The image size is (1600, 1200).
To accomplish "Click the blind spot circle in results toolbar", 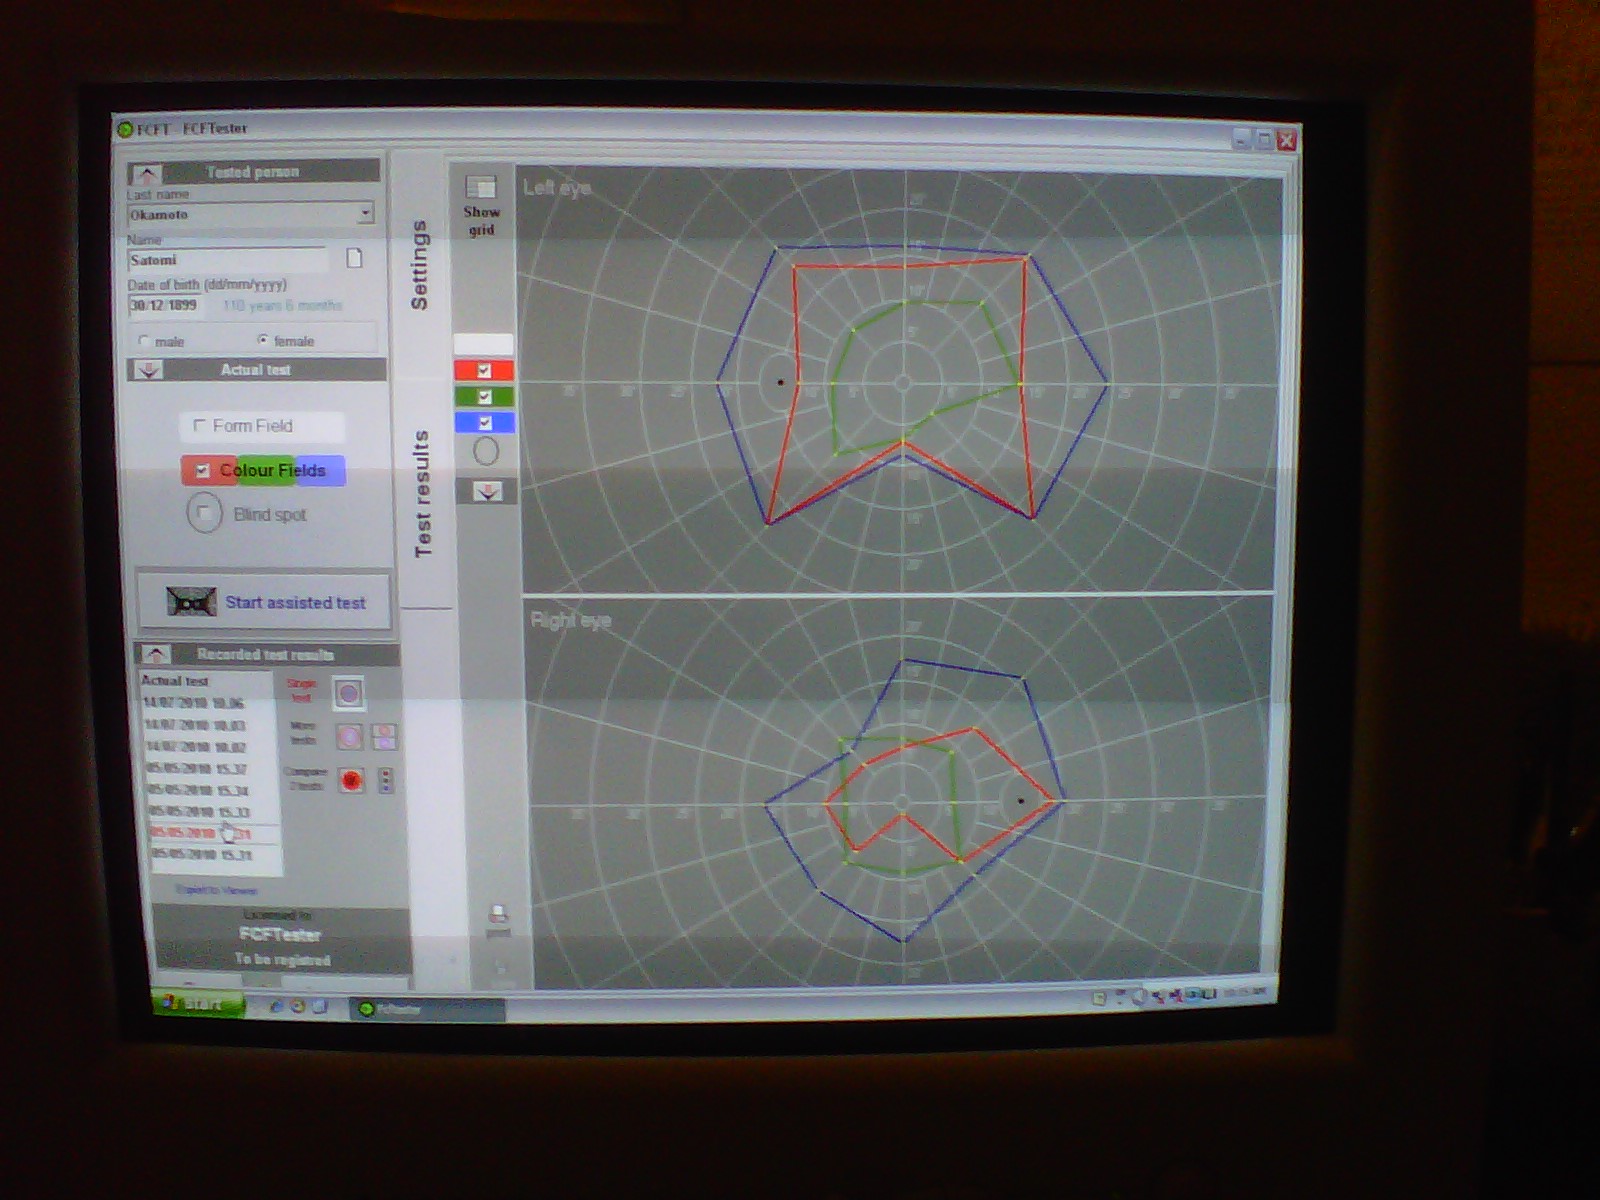I will pos(486,452).
